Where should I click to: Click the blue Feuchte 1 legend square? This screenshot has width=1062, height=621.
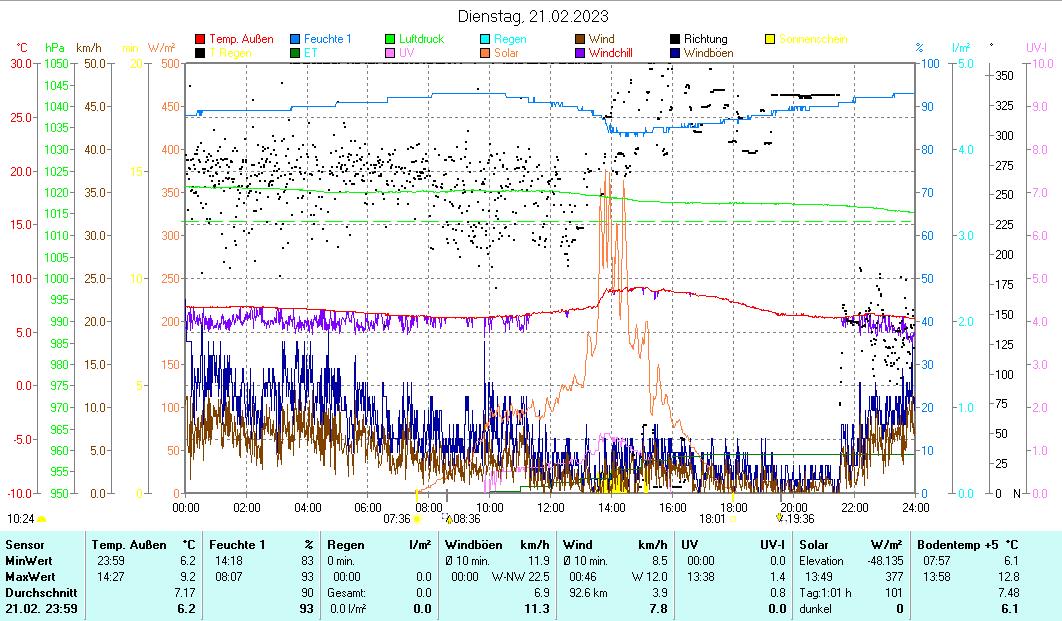click(295, 39)
